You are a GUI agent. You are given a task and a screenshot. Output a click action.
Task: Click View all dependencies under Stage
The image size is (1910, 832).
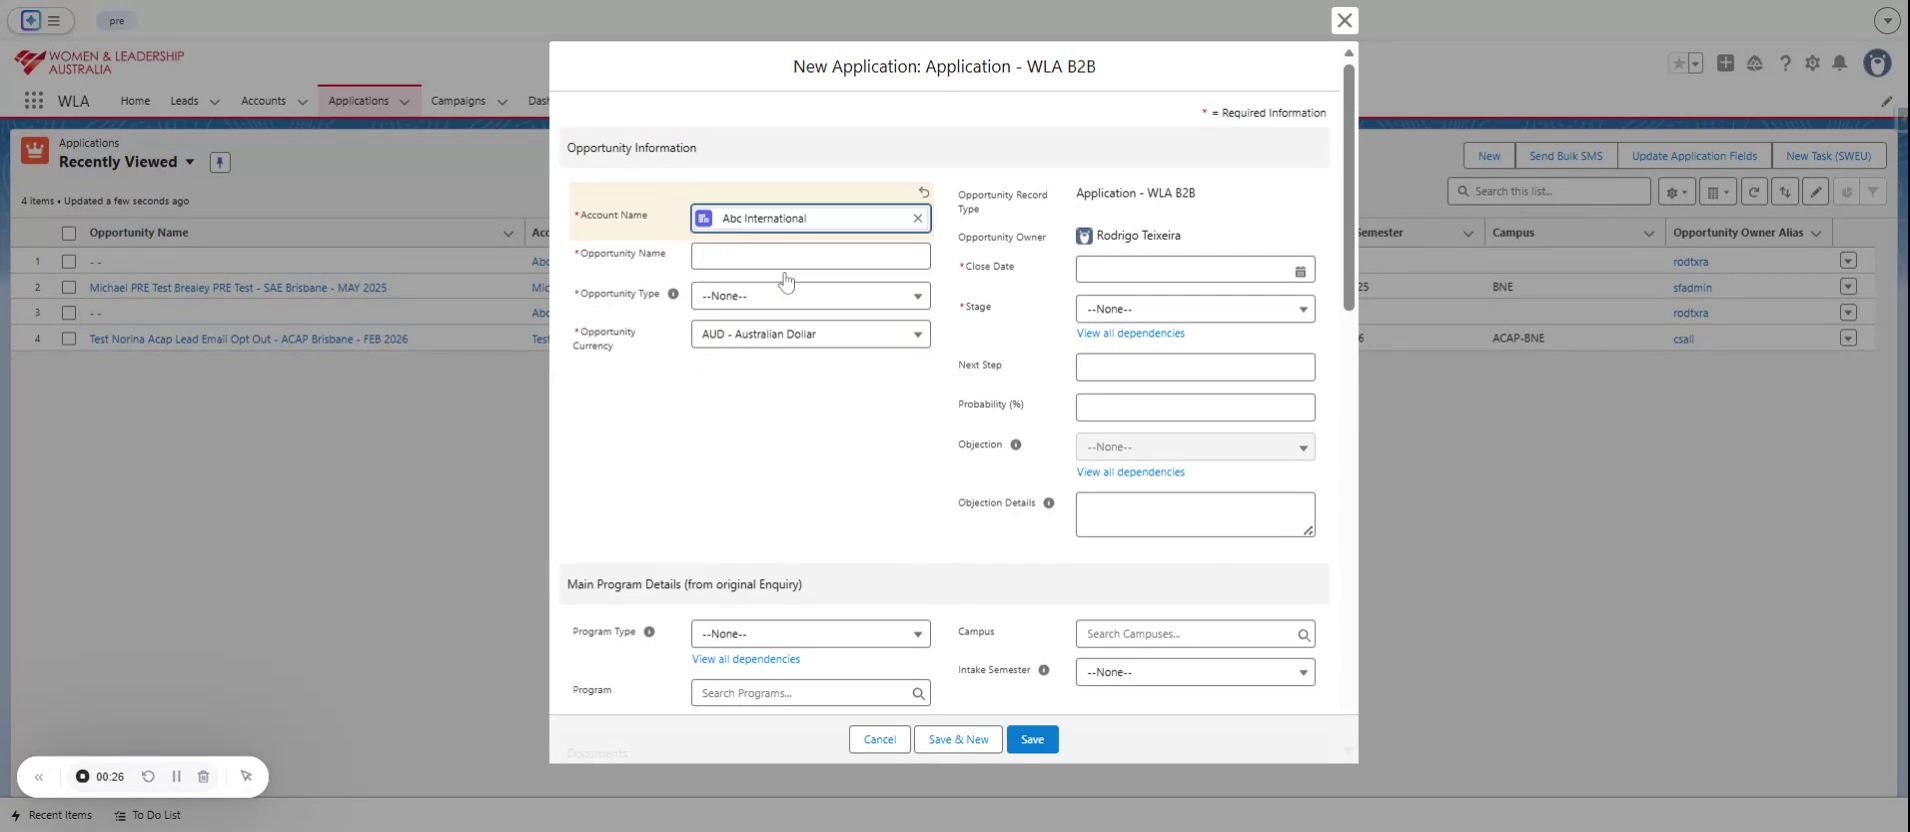point(1130,334)
